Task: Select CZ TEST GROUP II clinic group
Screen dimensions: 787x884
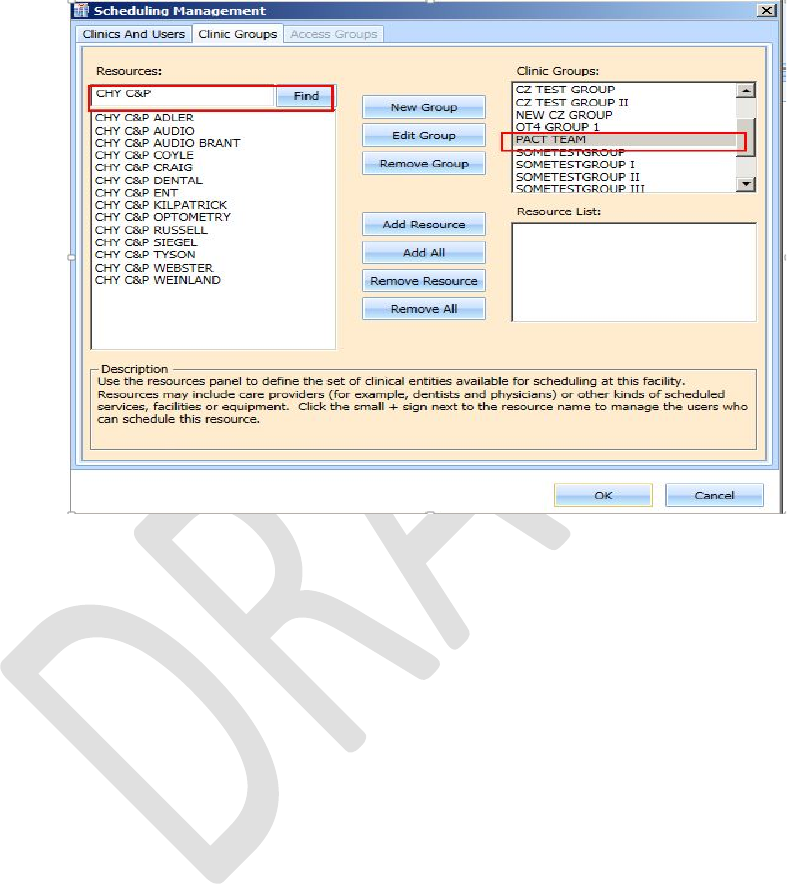Action: (x=572, y=102)
